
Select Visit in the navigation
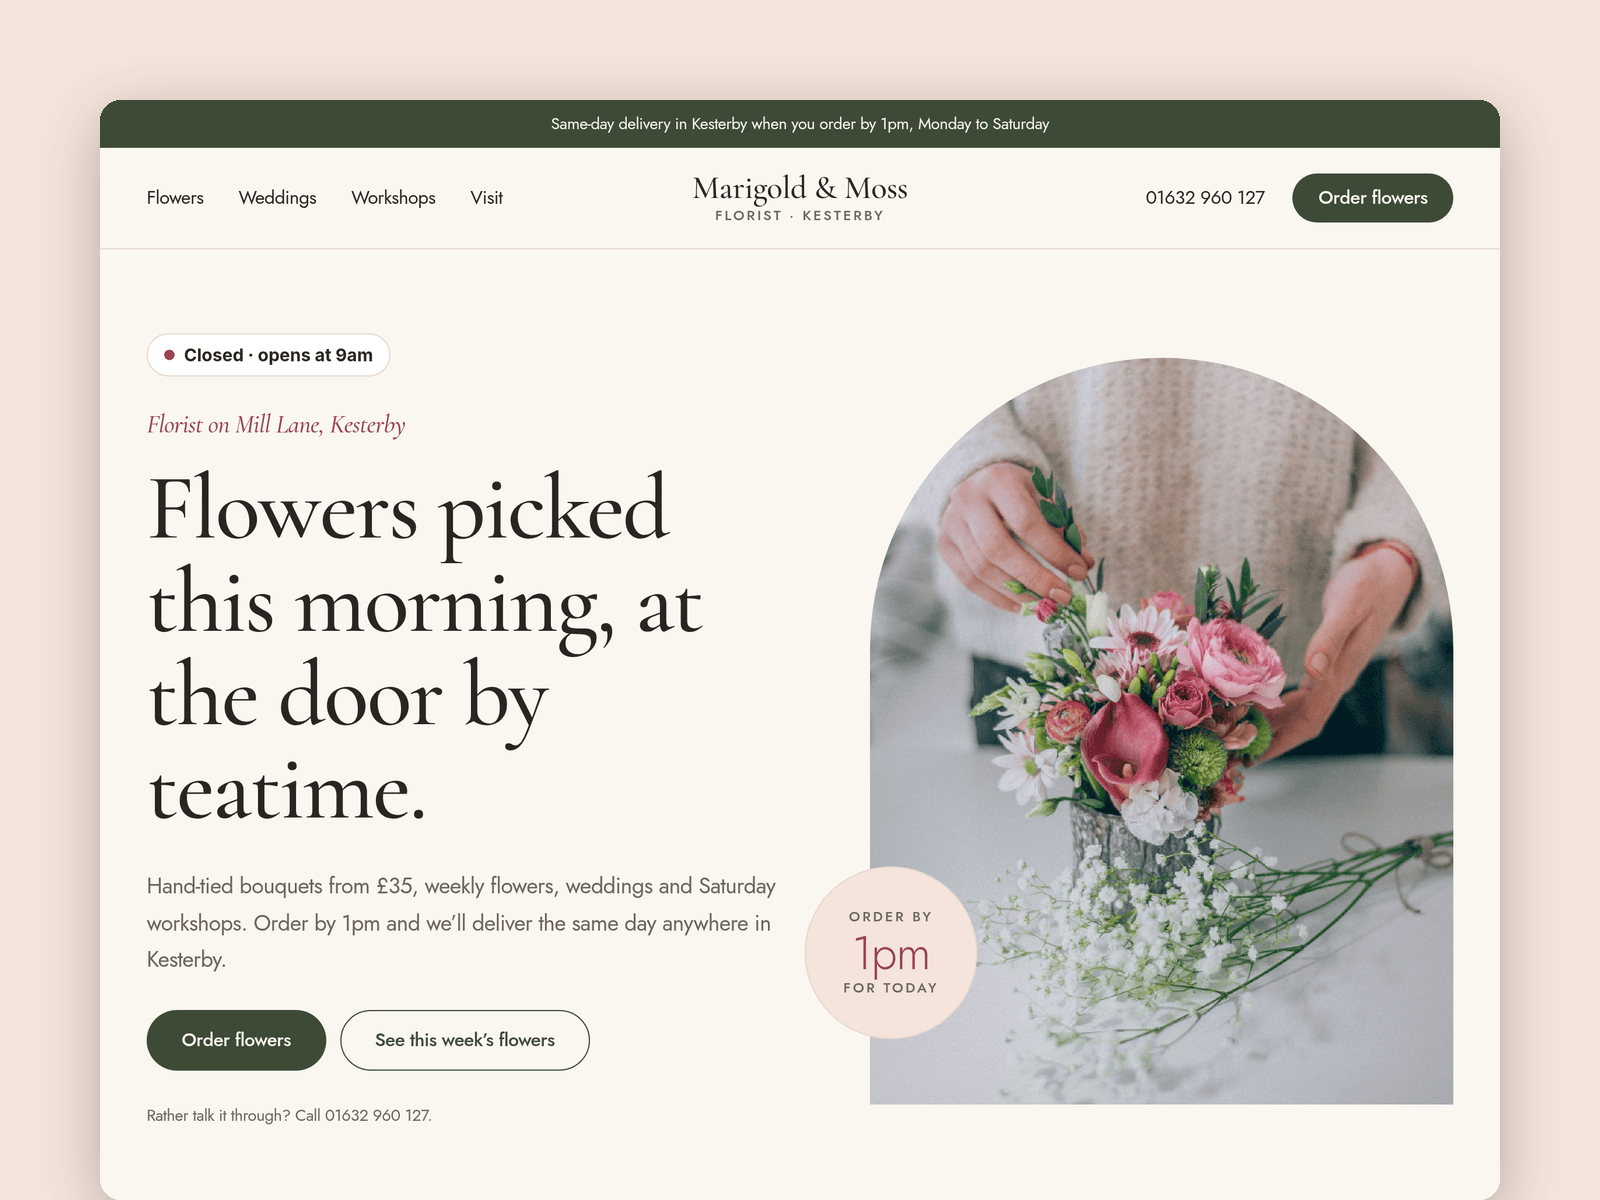pyautogui.click(x=486, y=198)
